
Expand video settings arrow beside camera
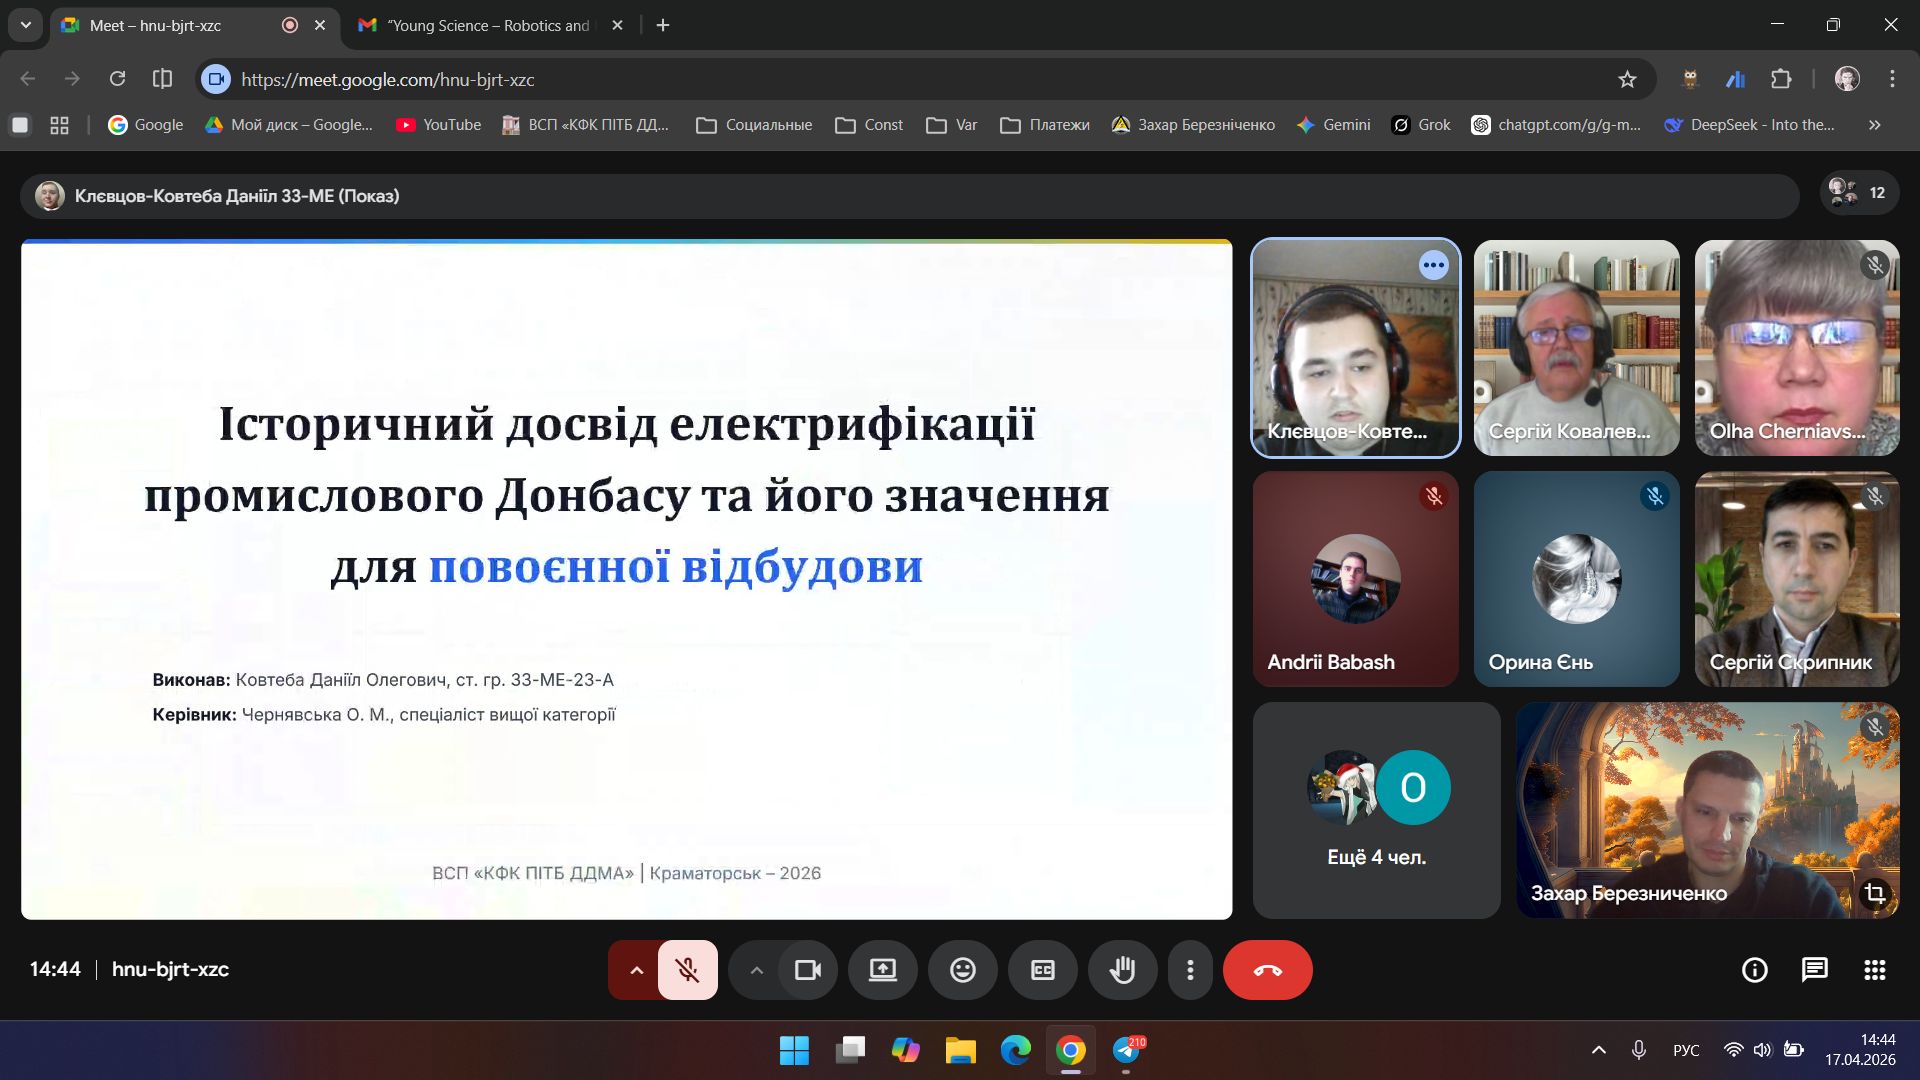(x=756, y=970)
